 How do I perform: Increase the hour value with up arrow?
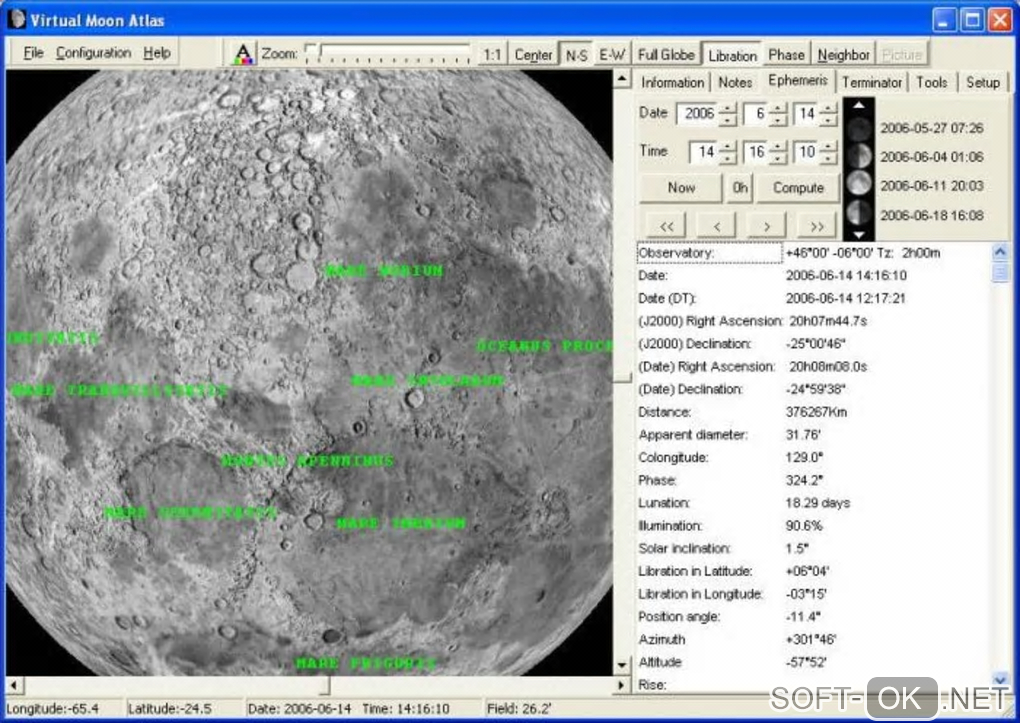point(728,146)
